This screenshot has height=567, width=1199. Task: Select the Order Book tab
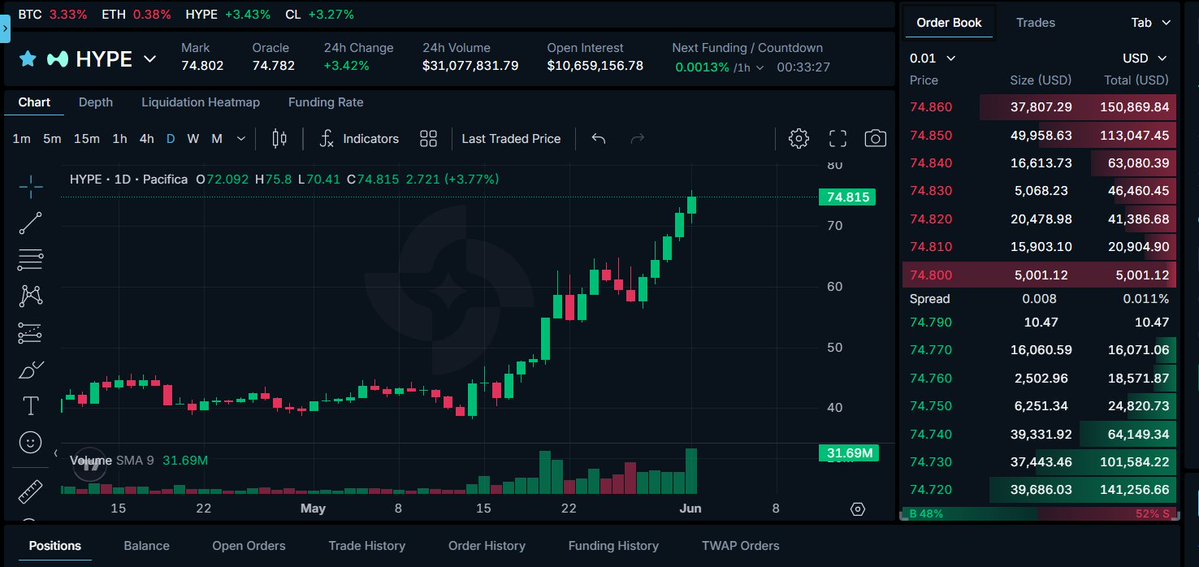(x=949, y=22)
